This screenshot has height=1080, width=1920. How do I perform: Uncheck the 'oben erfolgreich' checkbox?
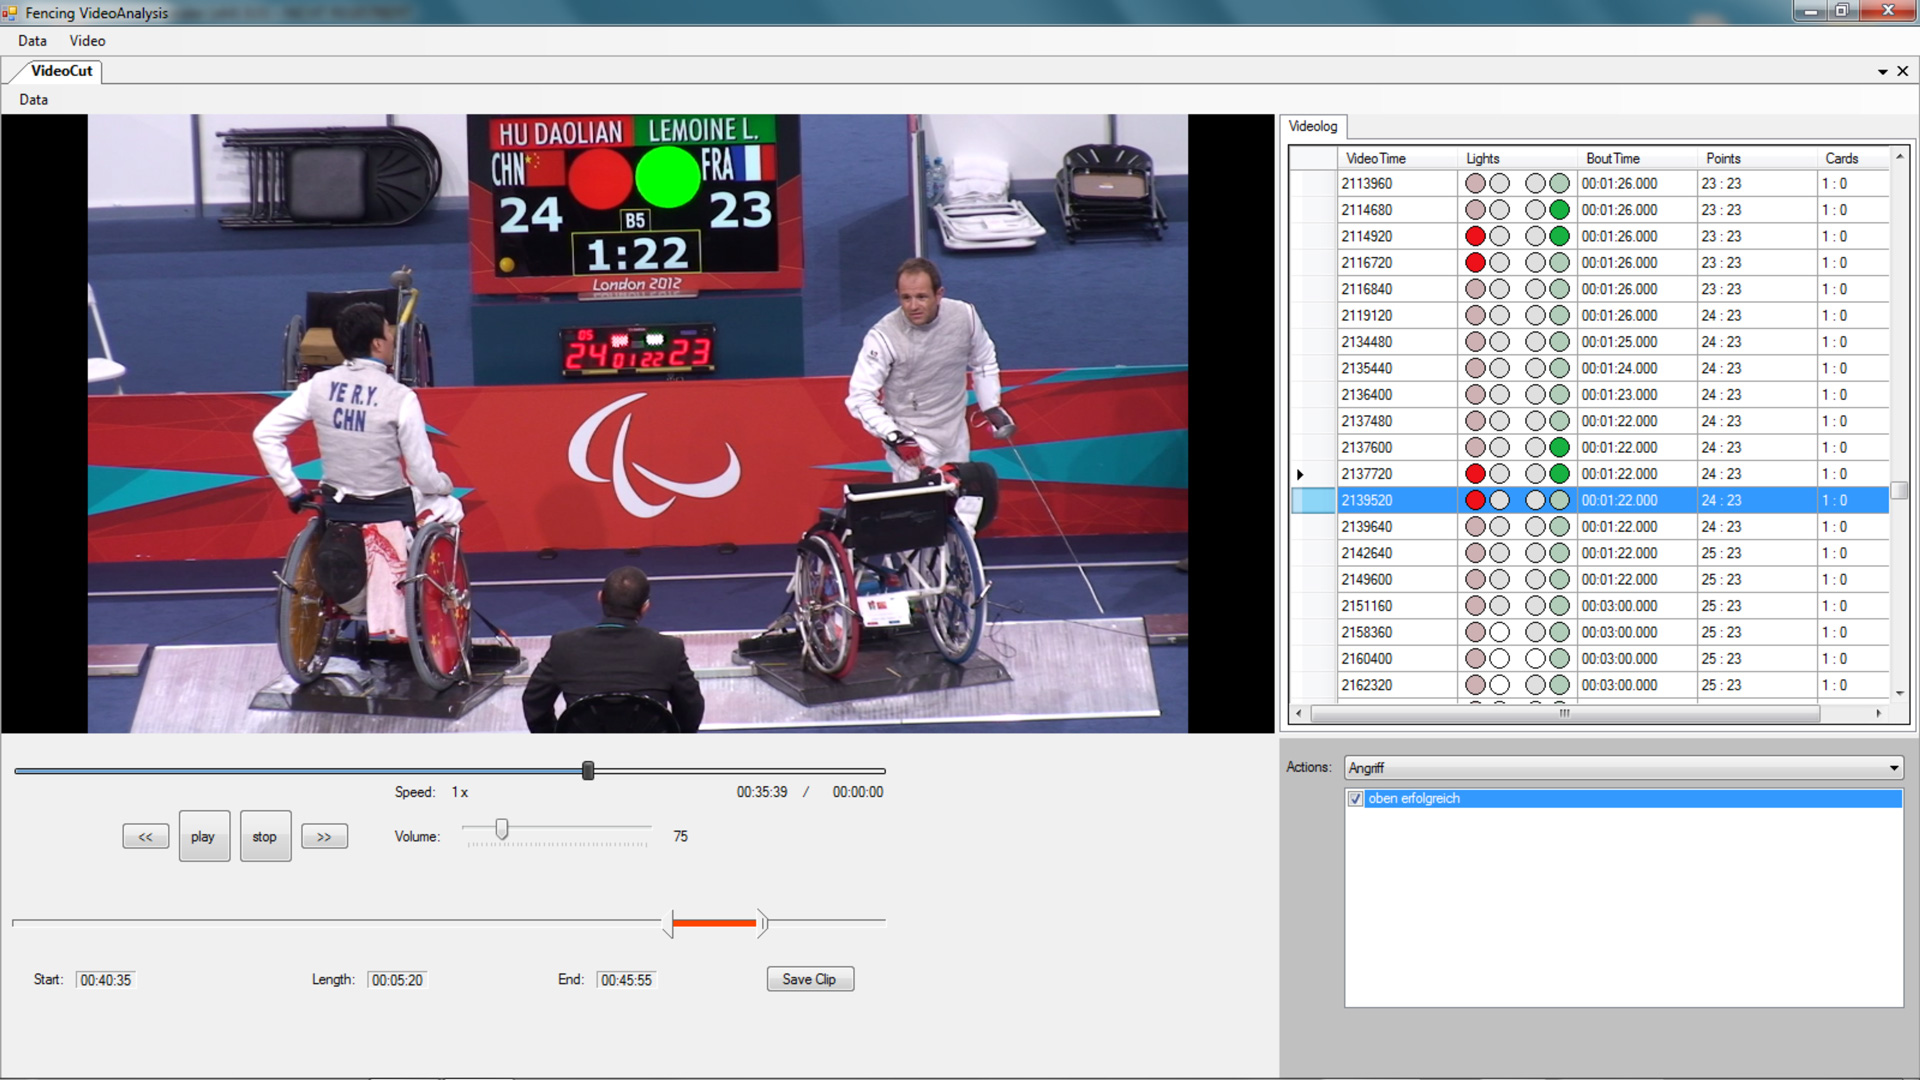[x=1355, y=799]
